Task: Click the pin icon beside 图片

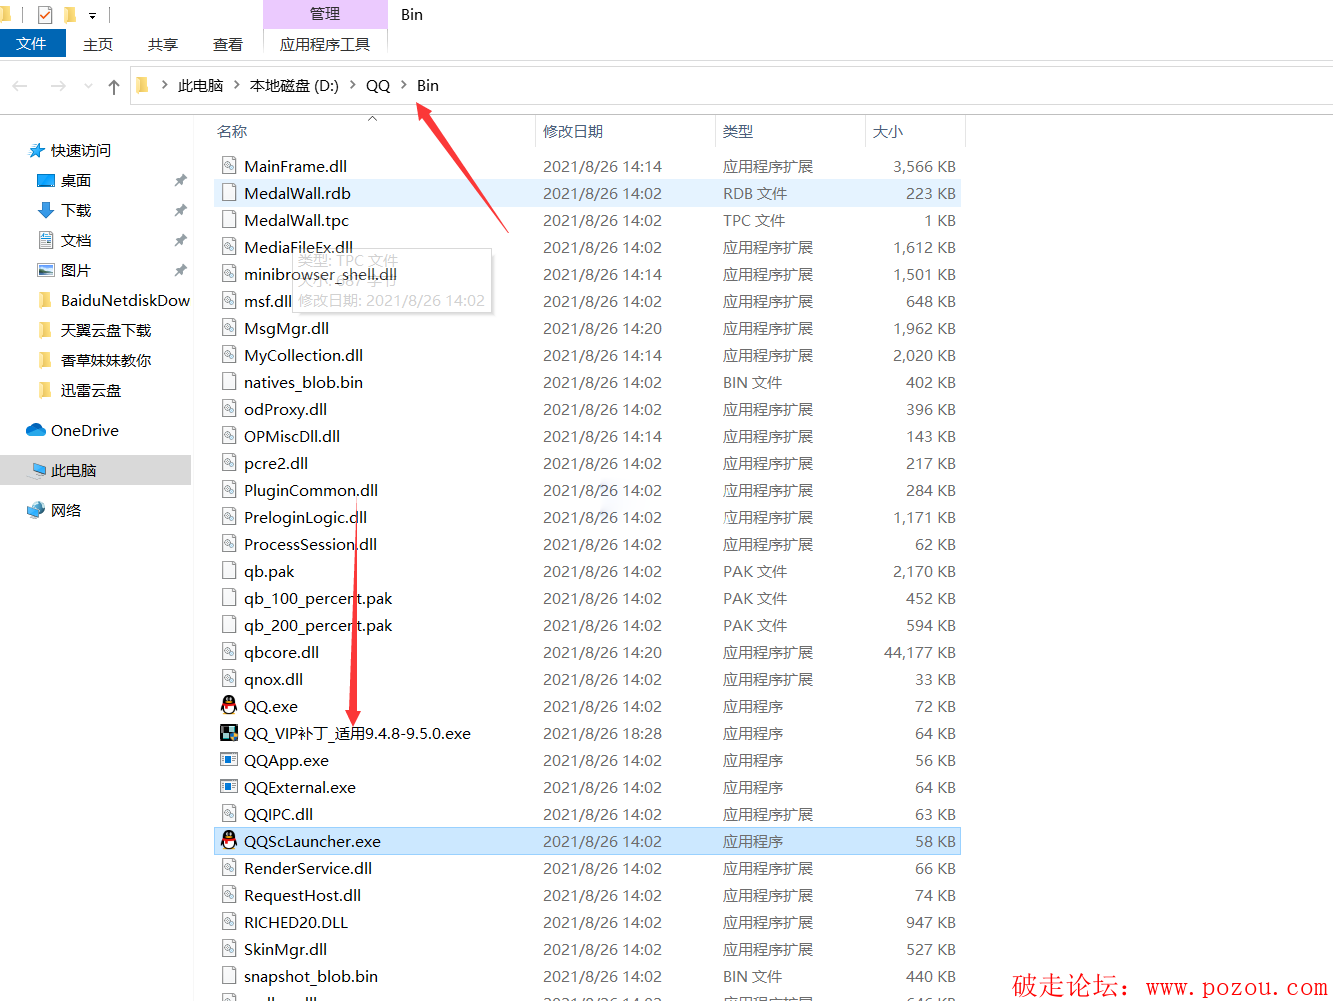Action: point(180,271)
